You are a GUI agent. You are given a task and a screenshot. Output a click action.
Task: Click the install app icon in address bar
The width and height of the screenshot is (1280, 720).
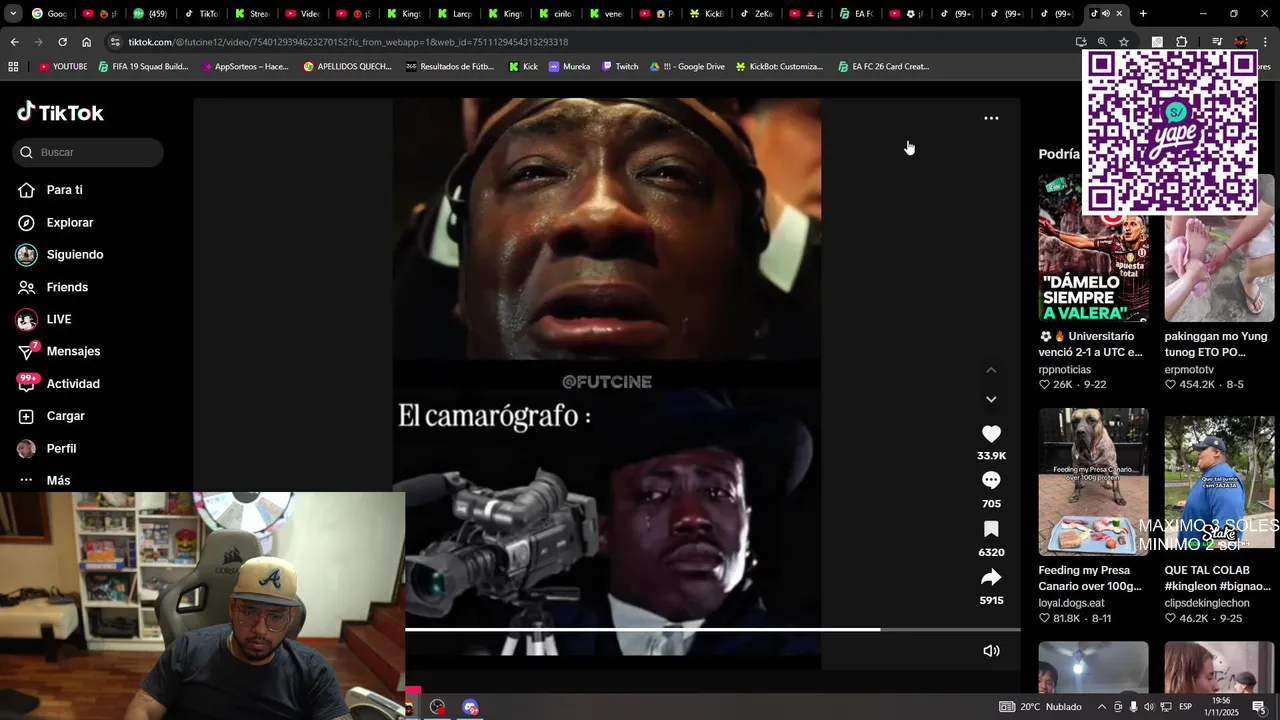tap(1081, 42)
